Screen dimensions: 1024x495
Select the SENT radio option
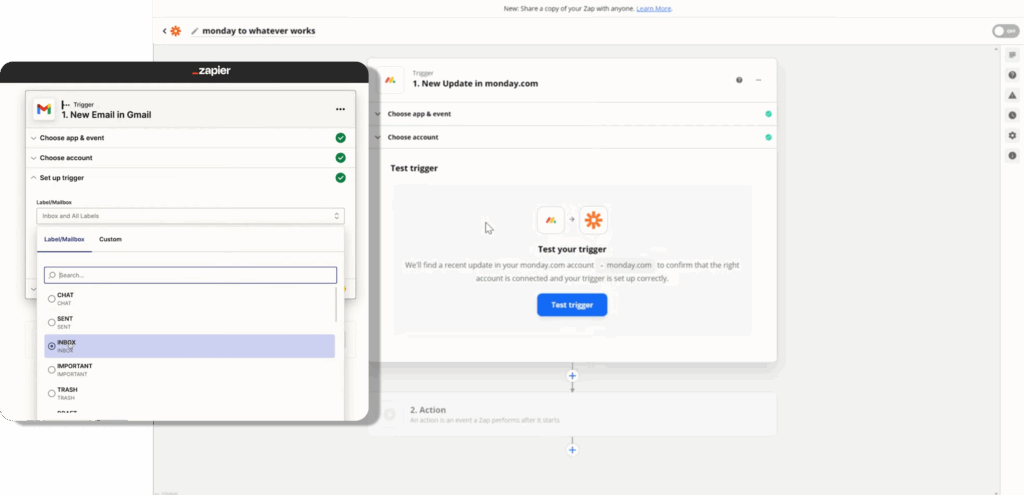pyautogui.click(x=52, y=323)
